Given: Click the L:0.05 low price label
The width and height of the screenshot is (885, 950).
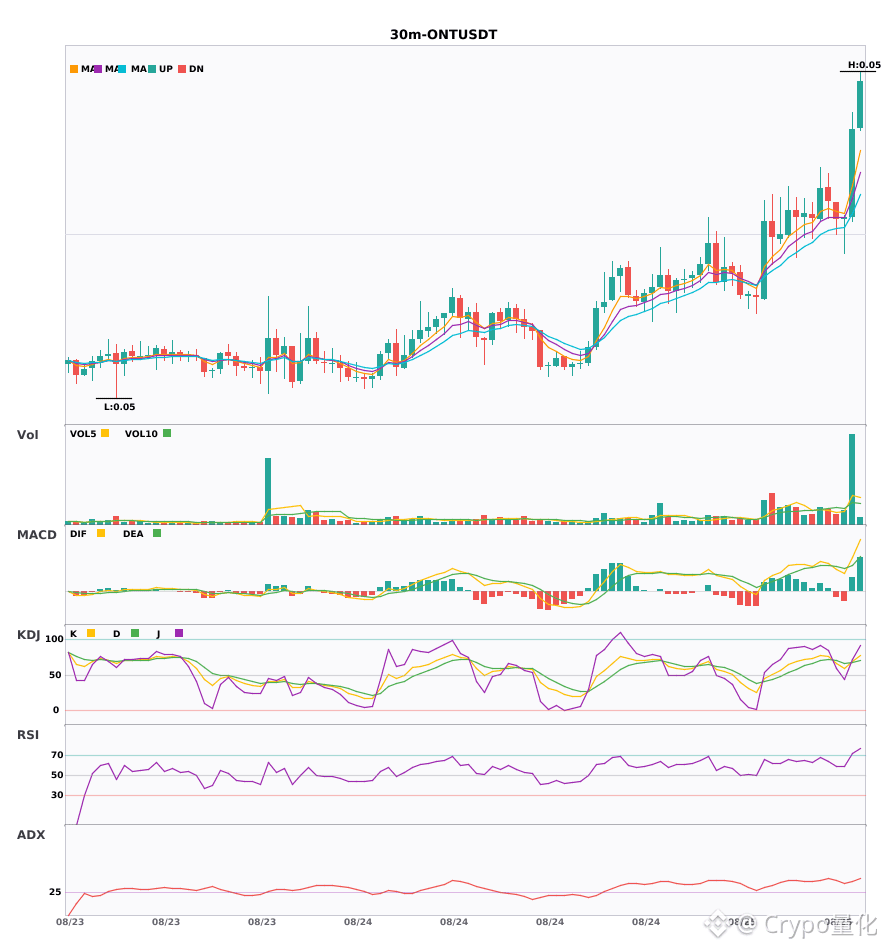Looking at the screenshot, I should (x=119, y=407).
